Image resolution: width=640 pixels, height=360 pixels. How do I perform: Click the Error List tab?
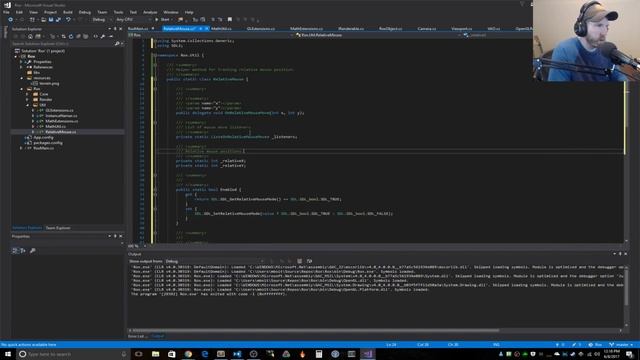click(x=138, y=336)
